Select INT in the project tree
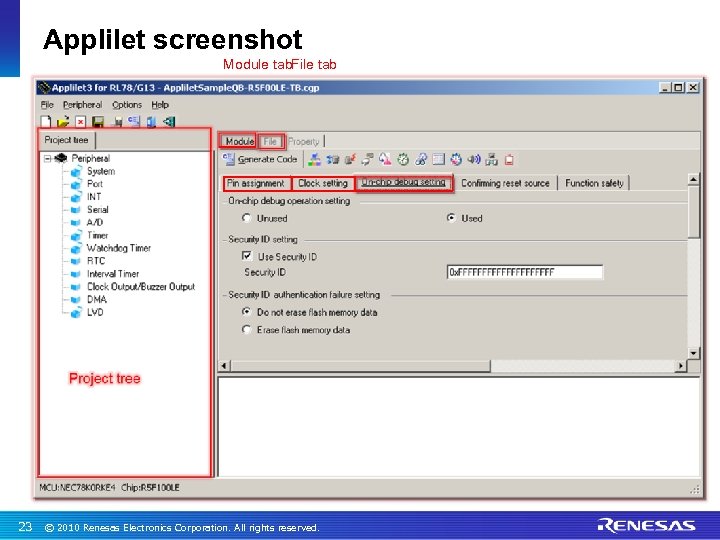The width and height of the screenshot is (720, 540). click(x=94, y=197)
